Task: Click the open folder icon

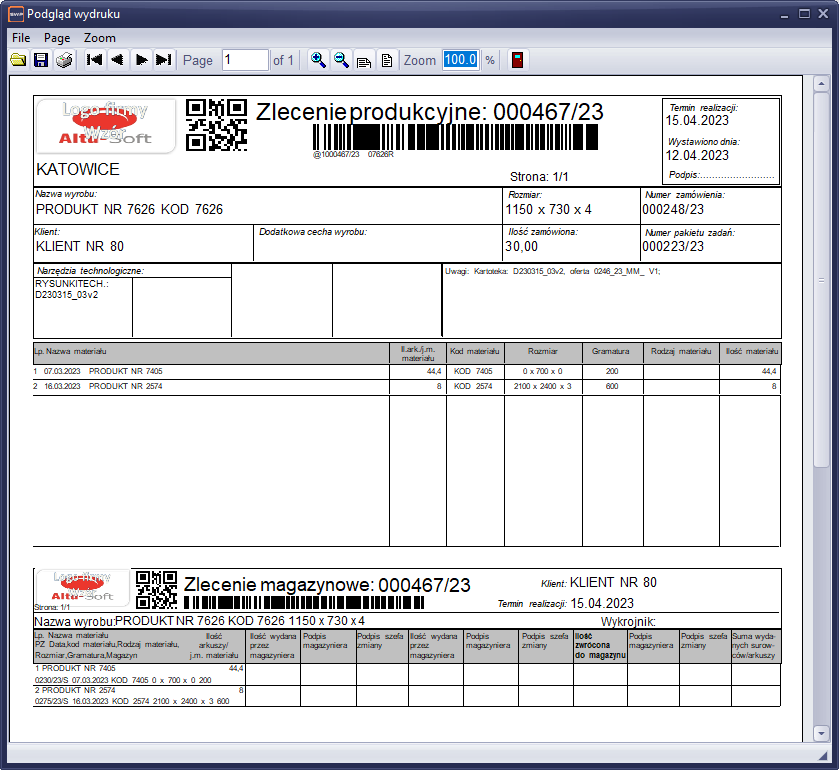Action: [18, 60]
